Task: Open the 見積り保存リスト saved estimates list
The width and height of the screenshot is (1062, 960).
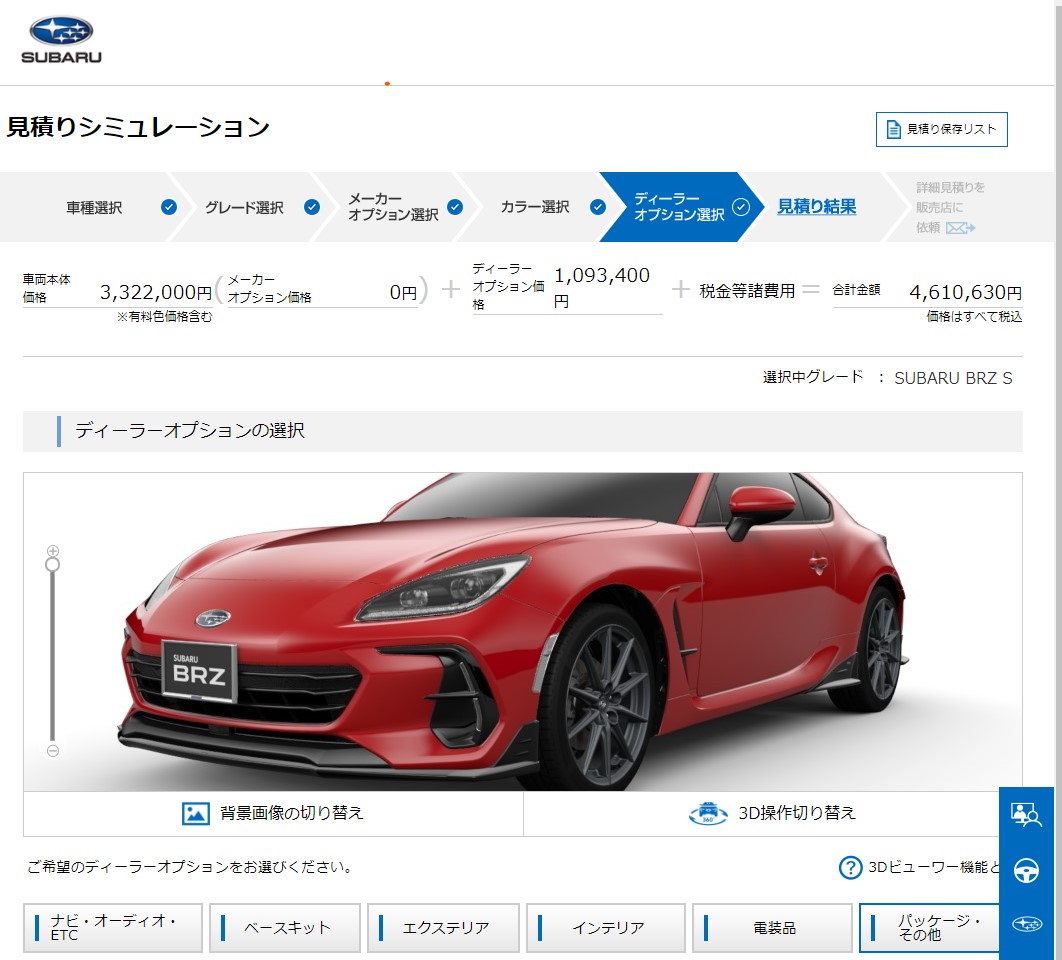Action: coord(941,129)
